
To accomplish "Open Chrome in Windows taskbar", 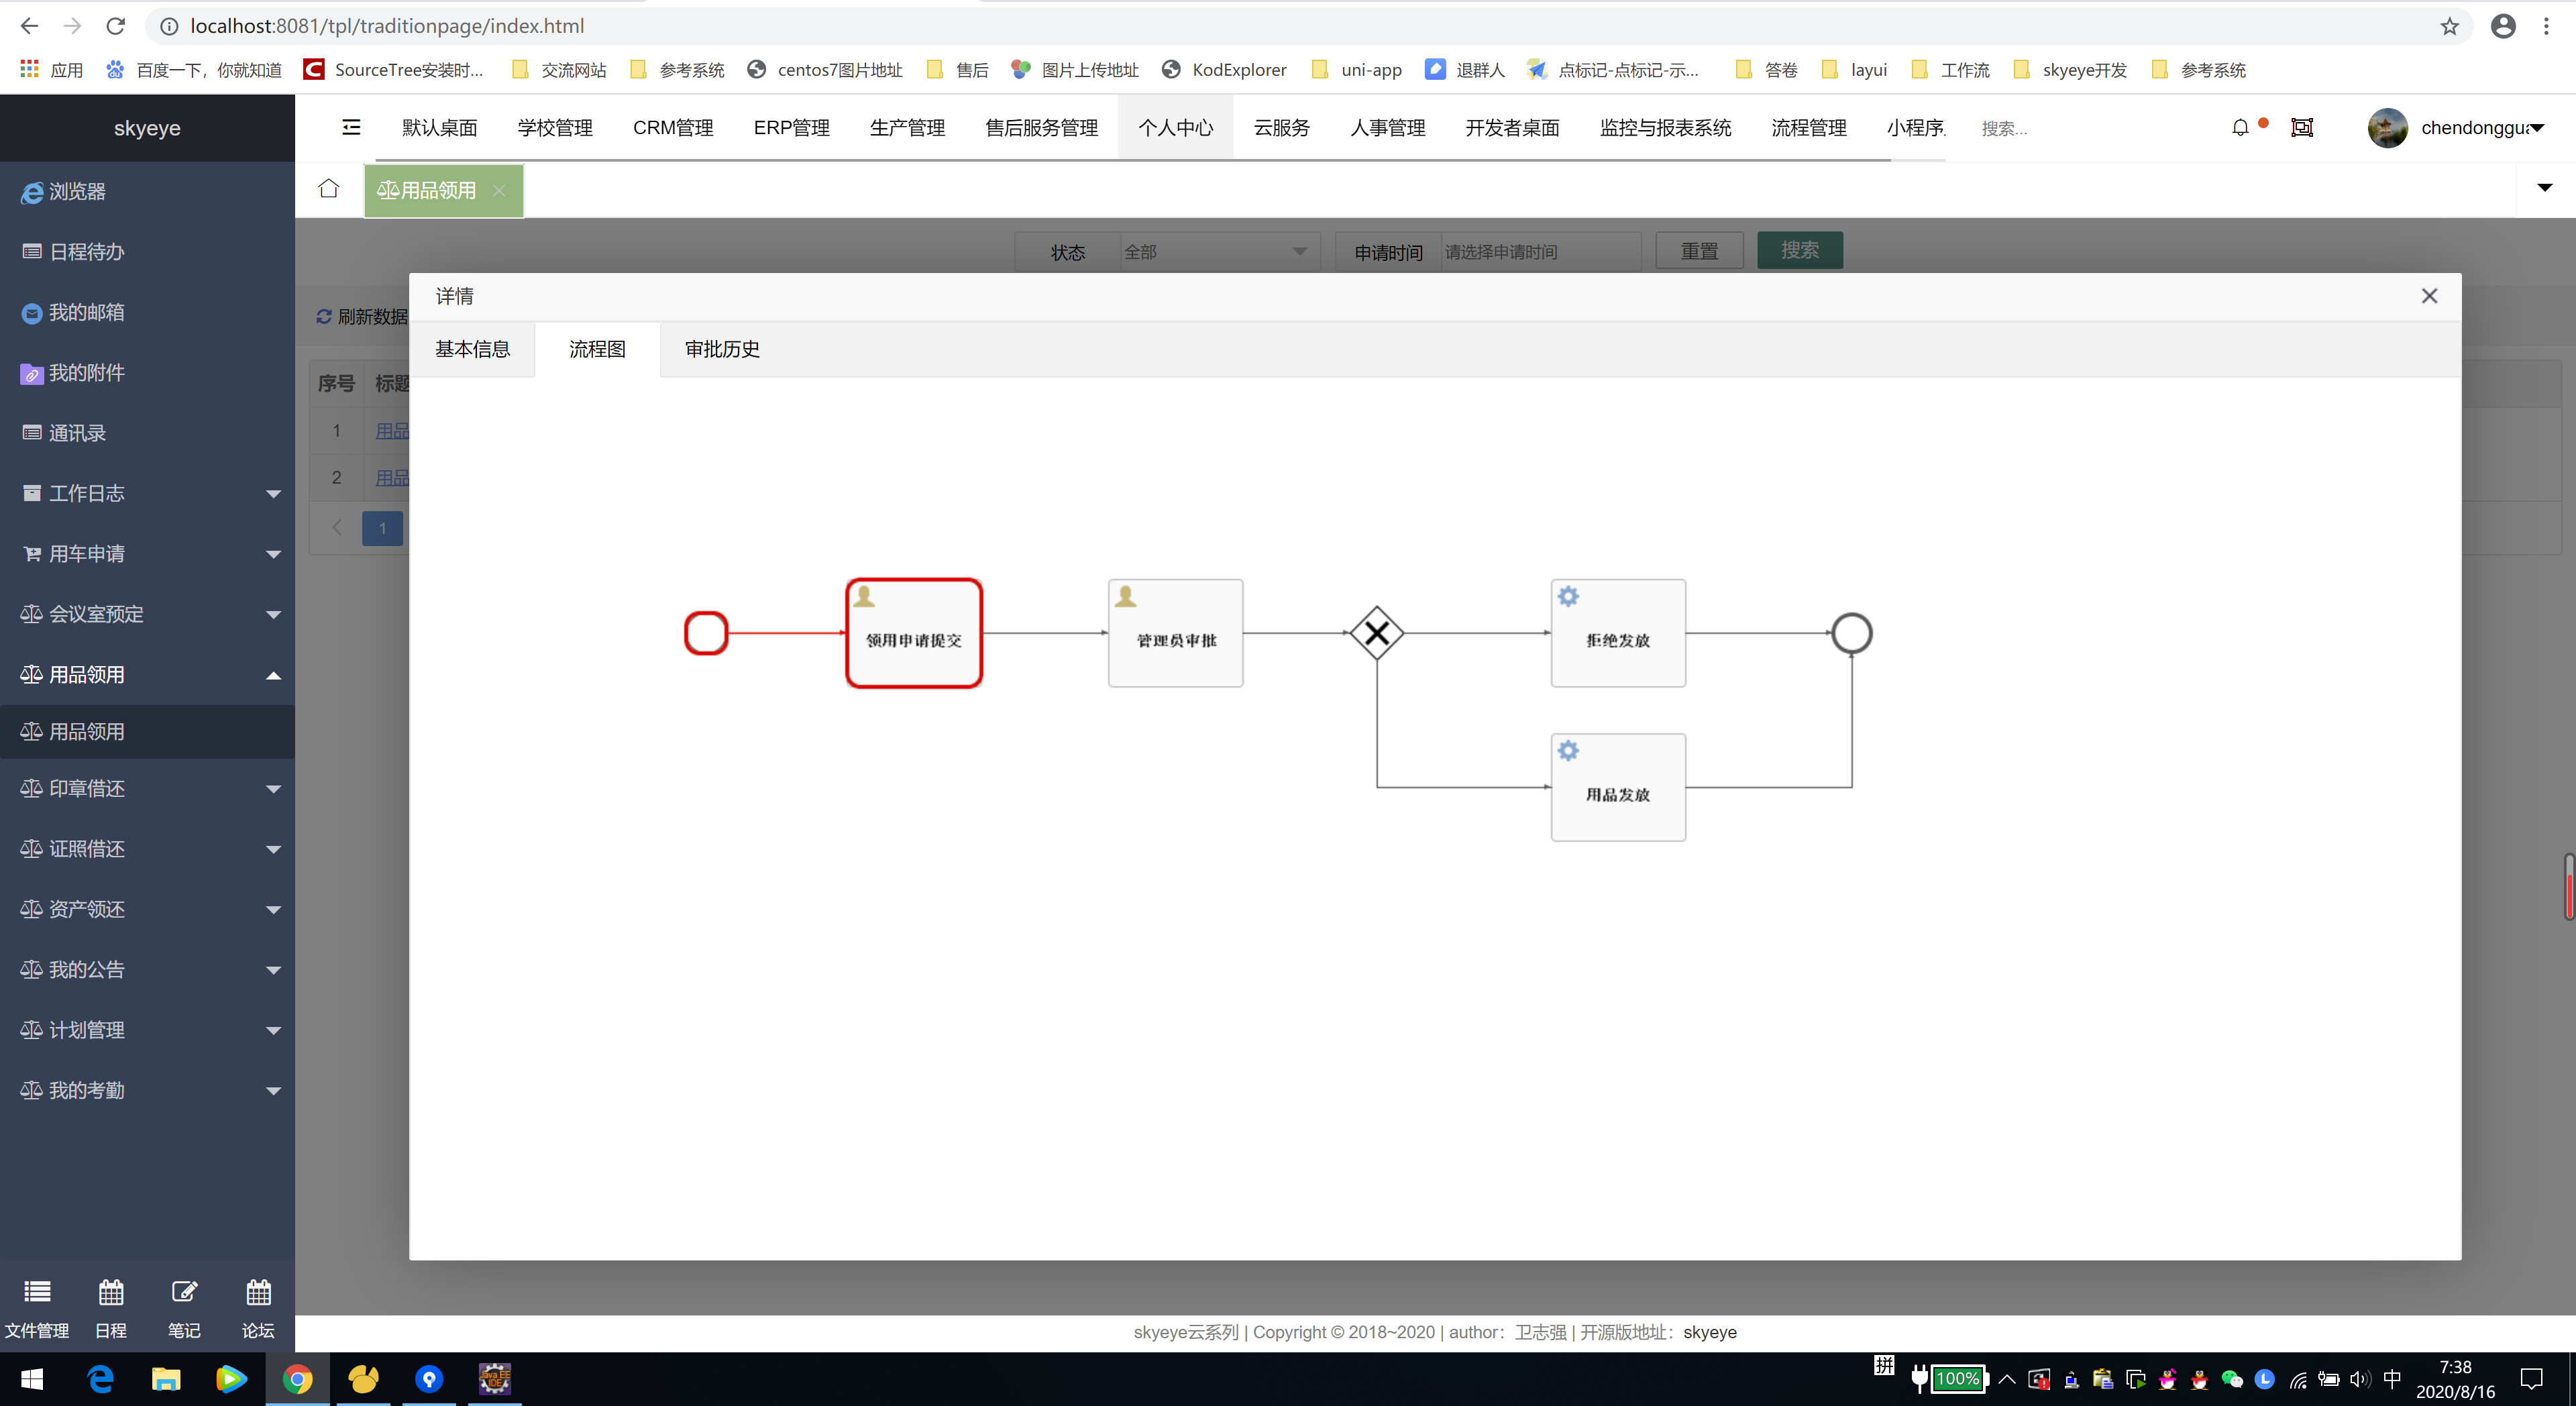I will (x=297, y=1379).
